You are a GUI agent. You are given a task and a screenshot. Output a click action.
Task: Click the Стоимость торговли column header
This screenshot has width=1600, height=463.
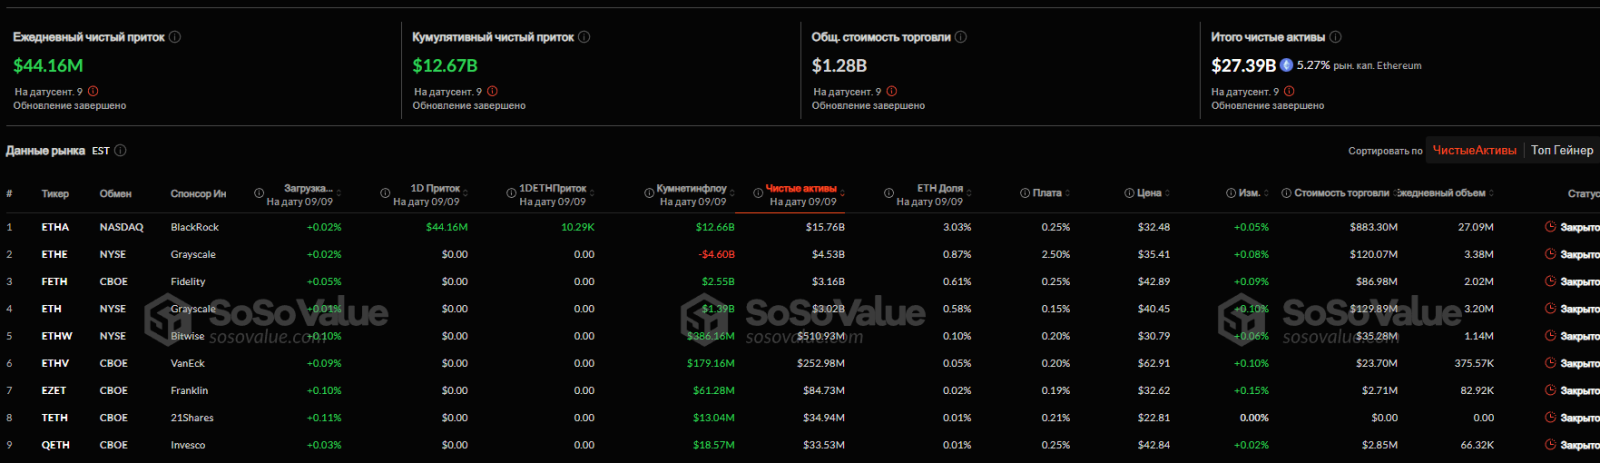click(1341, 193)
